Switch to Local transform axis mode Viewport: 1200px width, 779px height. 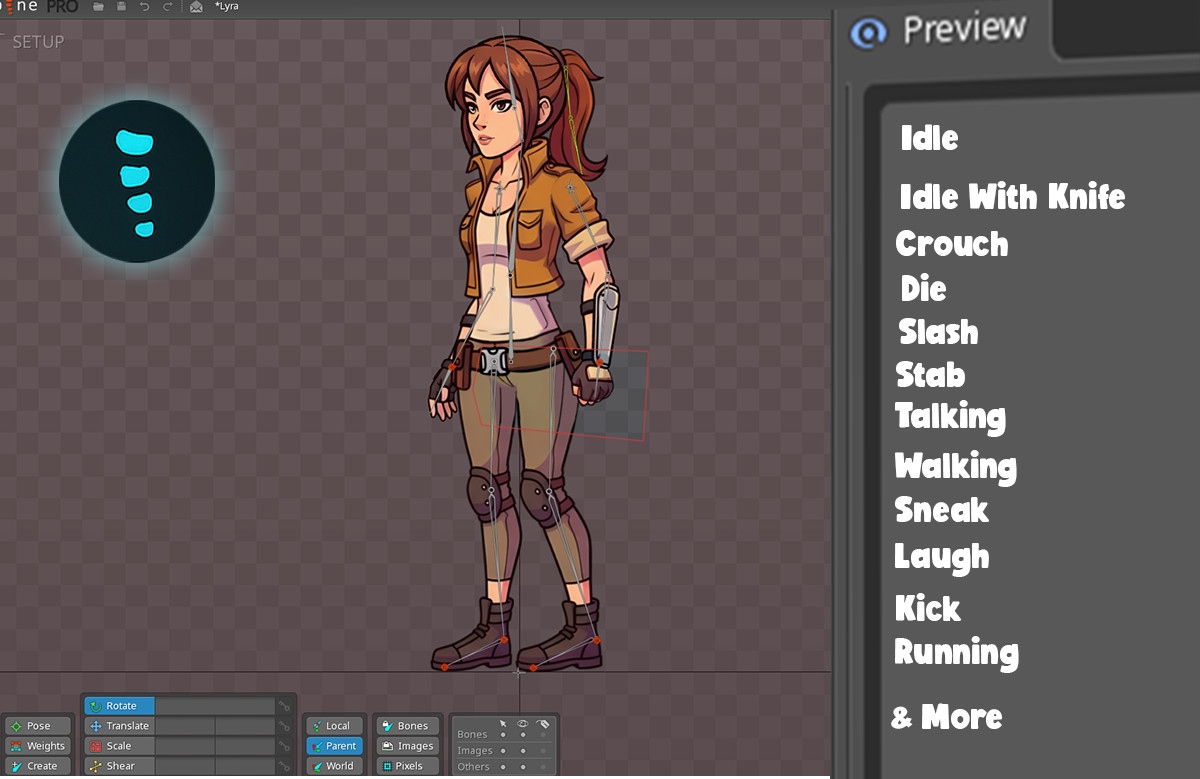334,725
